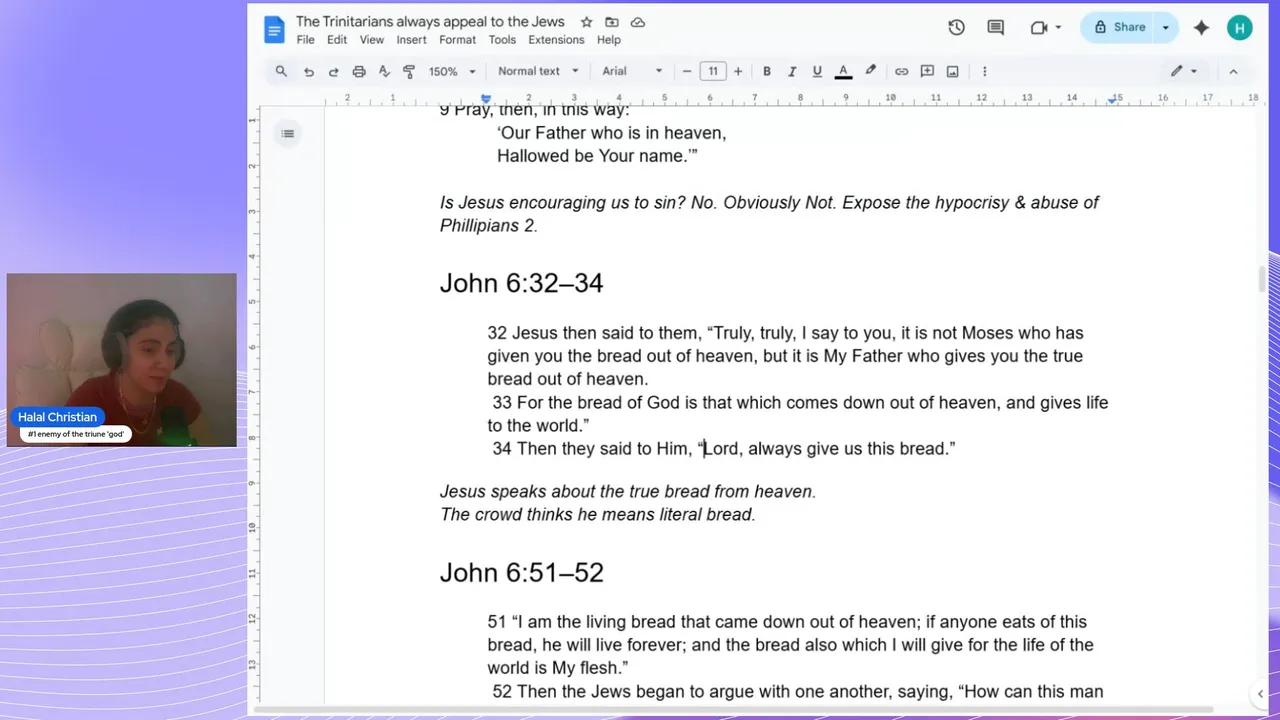Open the Edit menu
The image size is (1280, 720).
click(x=337, y=40)
